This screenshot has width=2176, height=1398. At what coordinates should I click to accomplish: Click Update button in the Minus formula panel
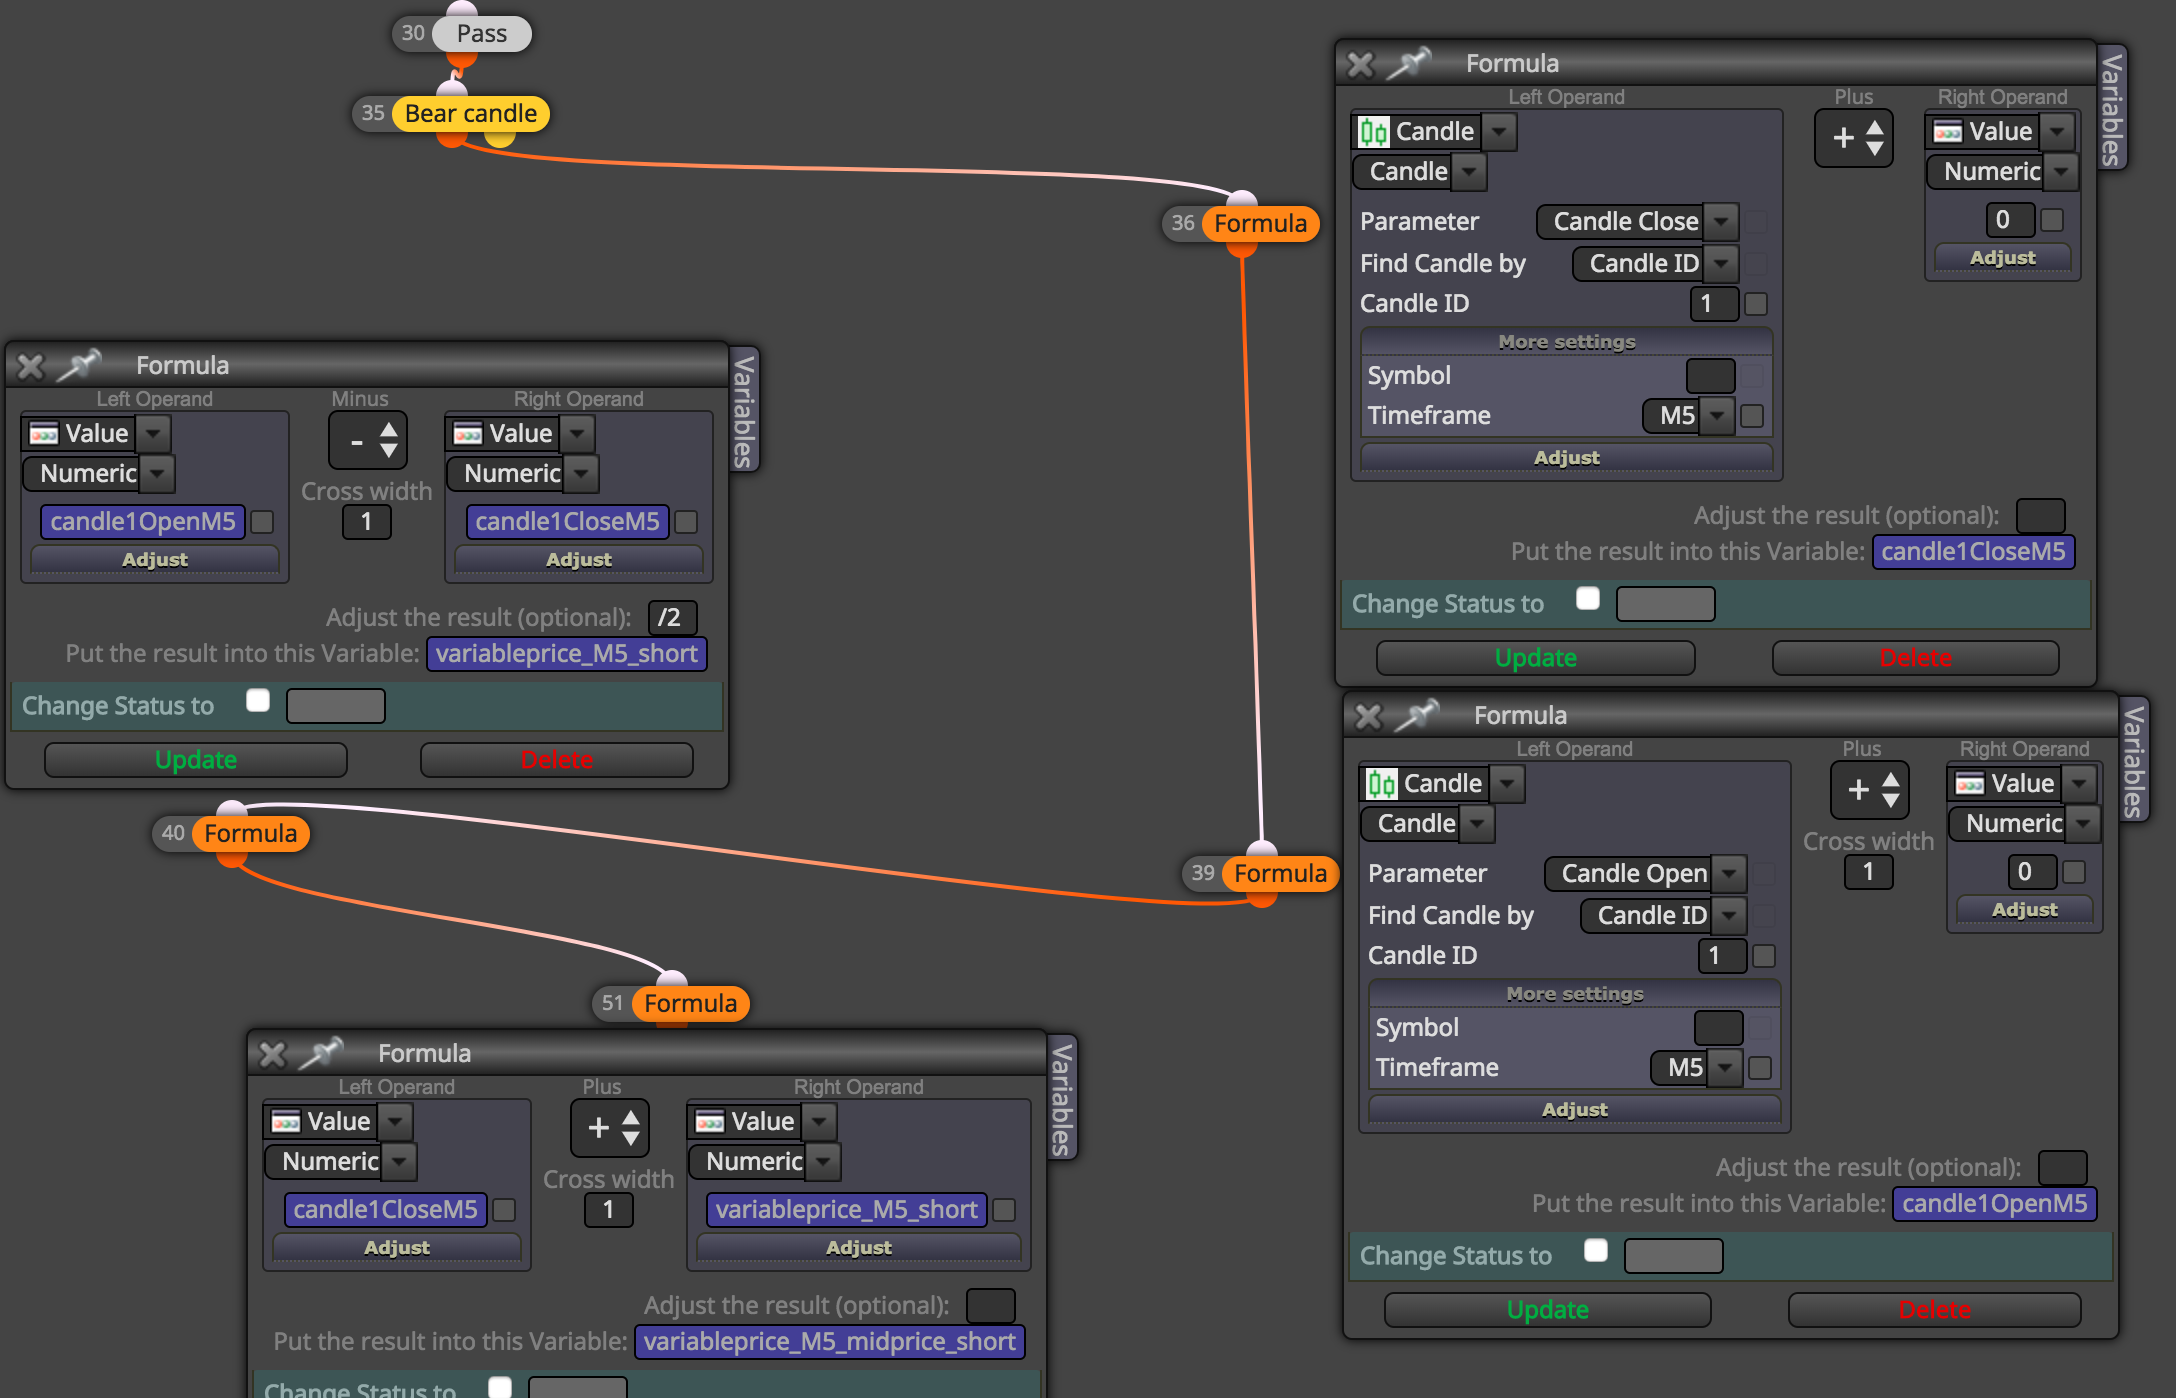196,760
